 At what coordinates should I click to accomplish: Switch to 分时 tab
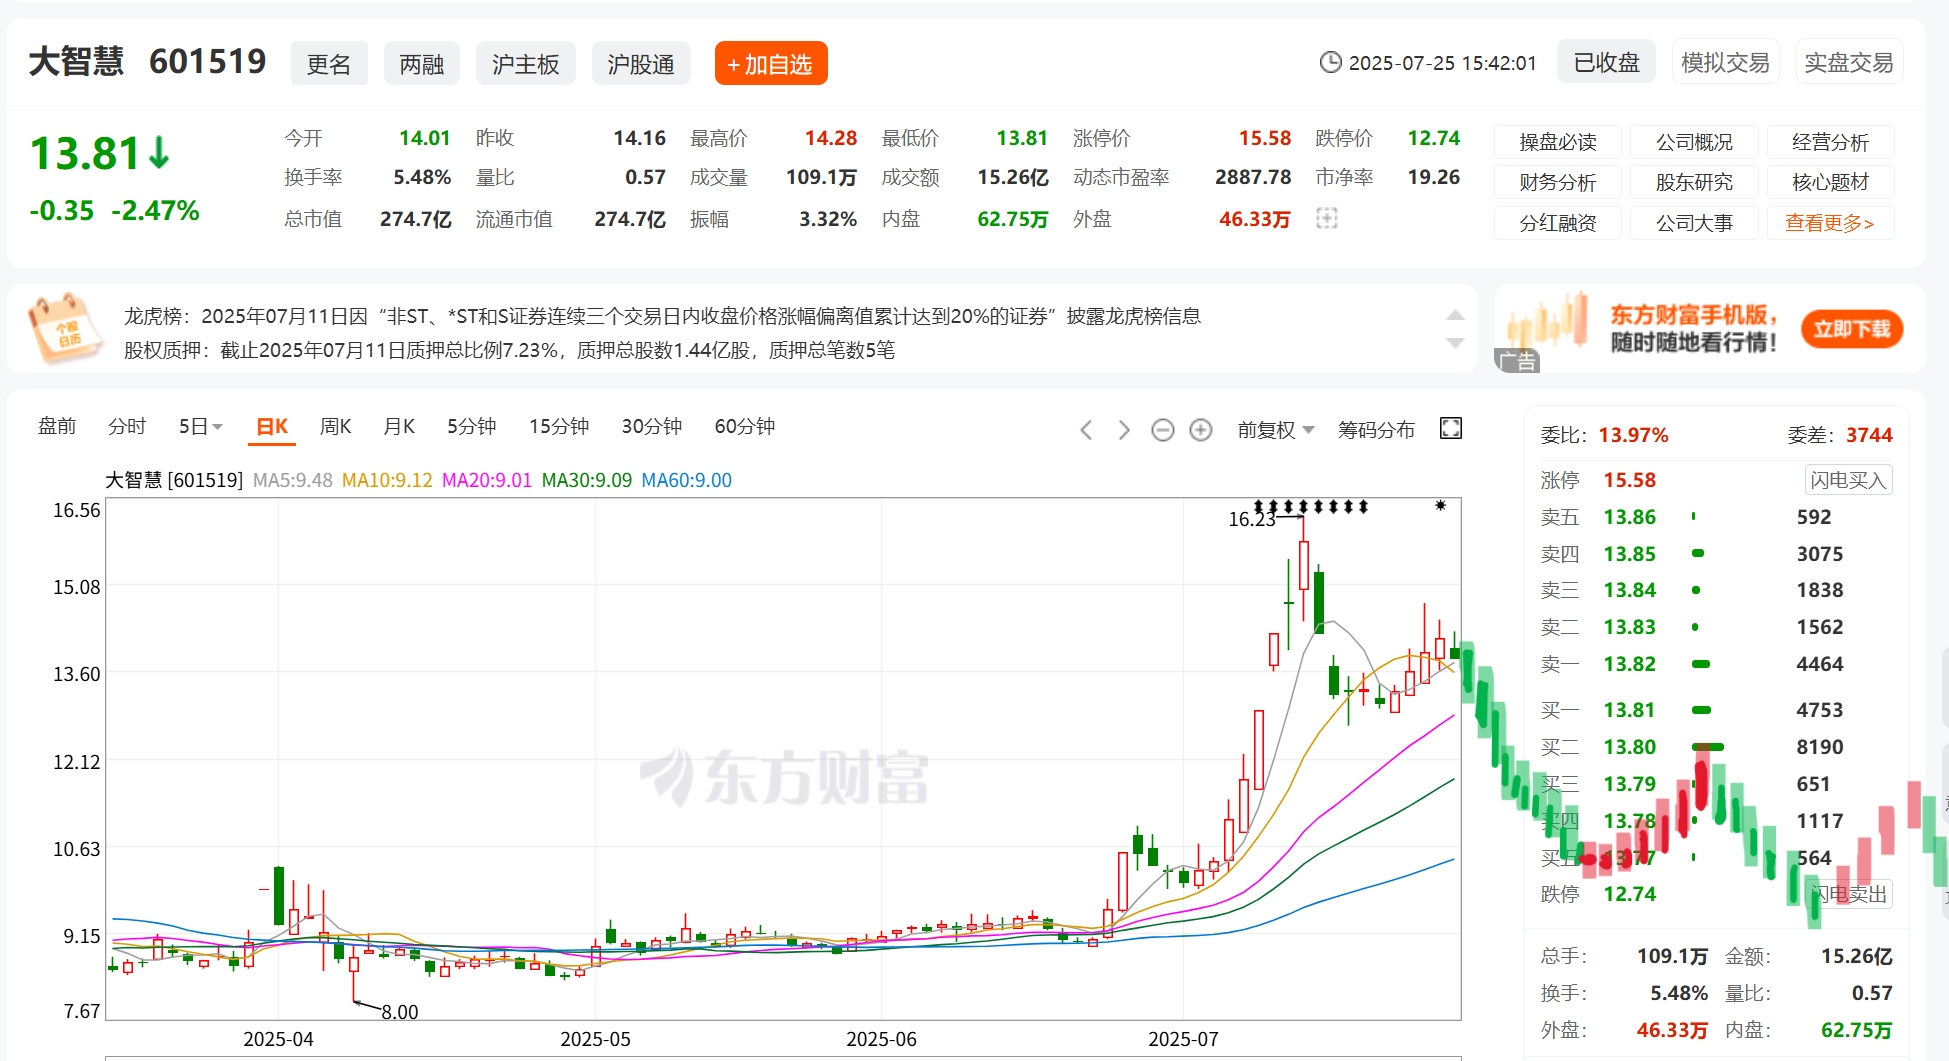(x=127, y=427)
